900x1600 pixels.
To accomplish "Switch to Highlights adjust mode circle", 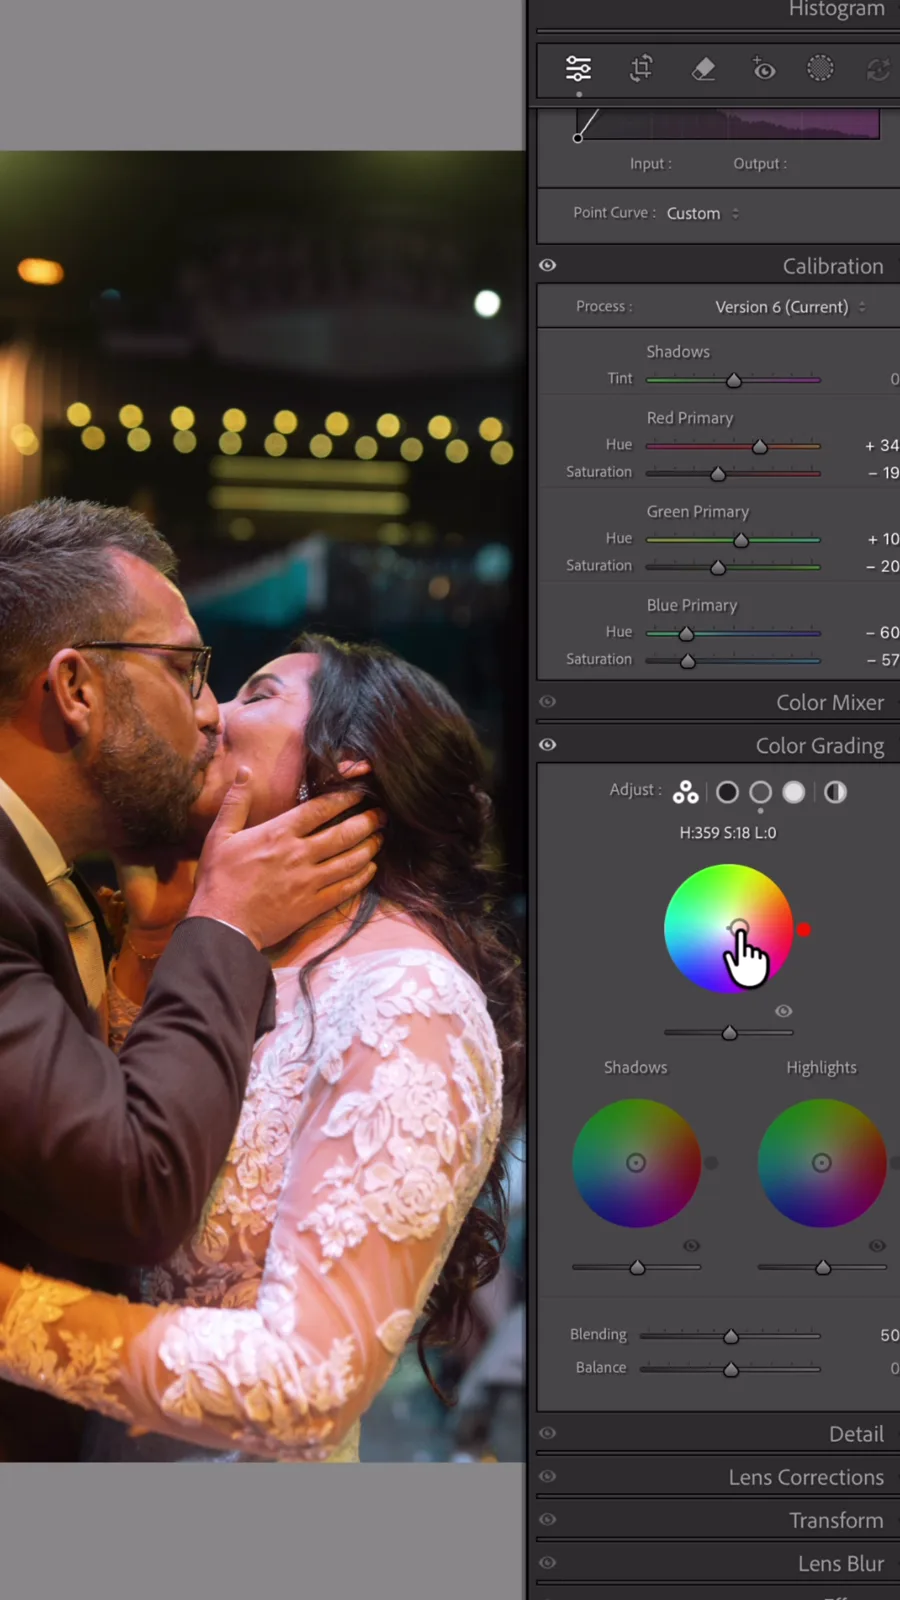I will (794, 792).
